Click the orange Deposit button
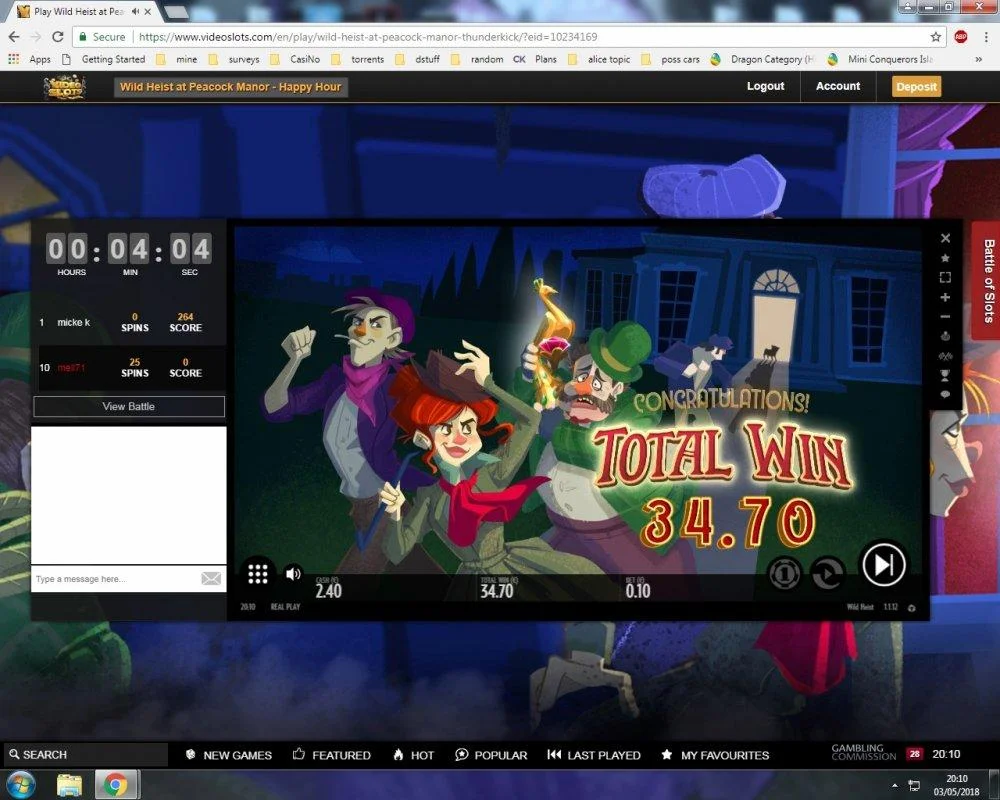 (916, 87)
